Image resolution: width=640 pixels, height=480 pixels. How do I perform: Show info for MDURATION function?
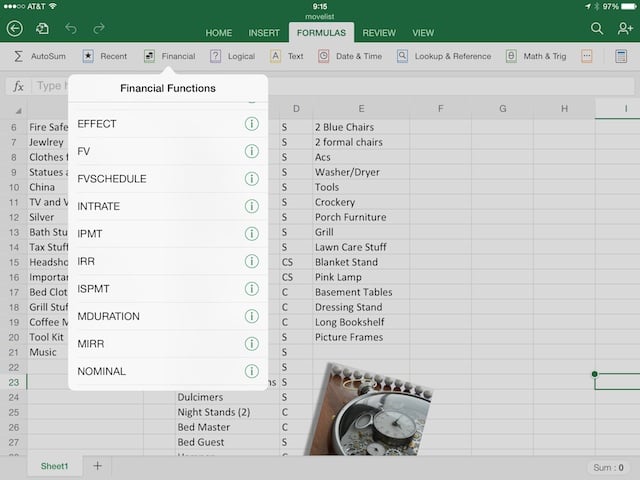(x=251, y=316)
